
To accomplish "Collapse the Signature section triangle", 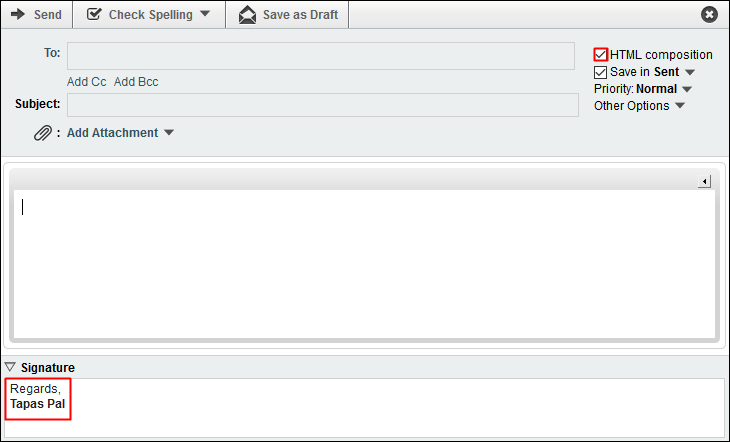I will (x=10, y=367).
